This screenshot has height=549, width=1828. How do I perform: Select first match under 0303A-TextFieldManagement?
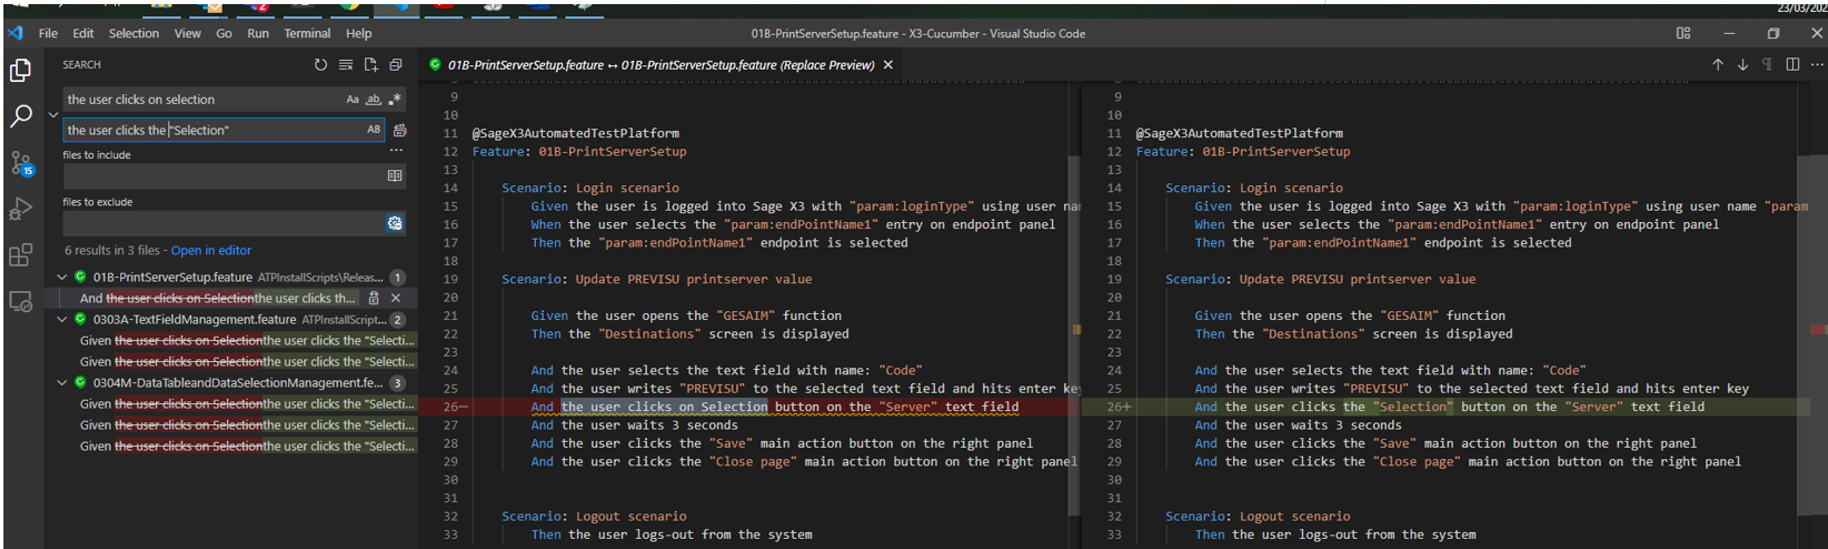[247, 341]
